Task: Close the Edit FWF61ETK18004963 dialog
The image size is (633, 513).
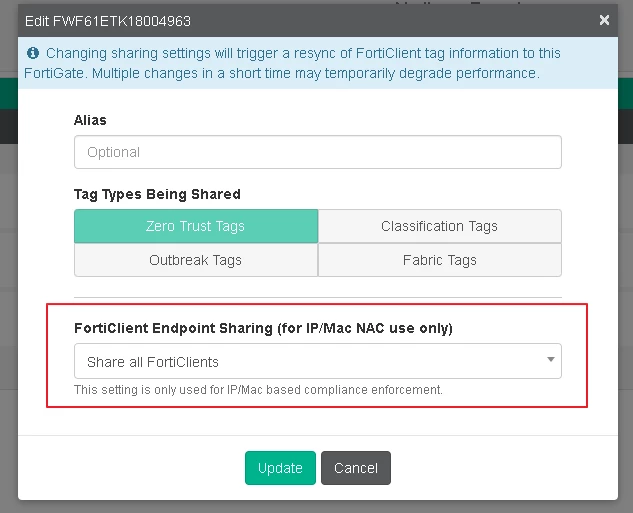Action: 604,20
